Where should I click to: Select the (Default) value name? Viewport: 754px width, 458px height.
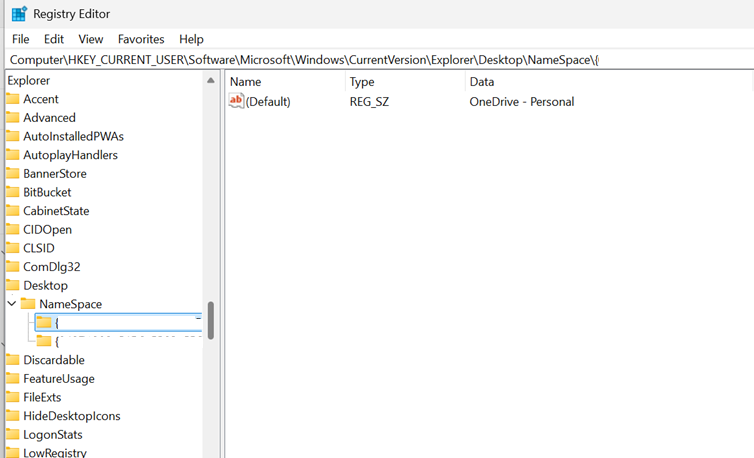pyautogui.click(x=268, y=102)
